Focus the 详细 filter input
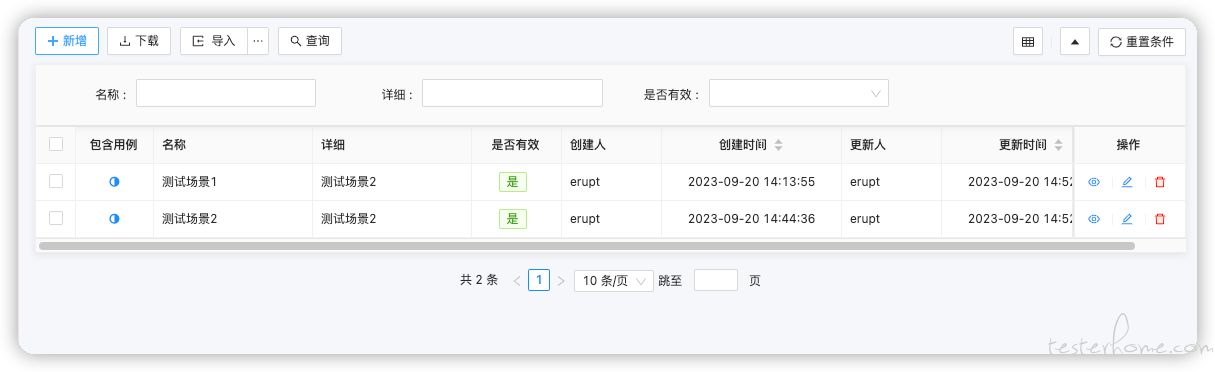The width and height of the screenshot is (1215, 372). click(512, 94)
